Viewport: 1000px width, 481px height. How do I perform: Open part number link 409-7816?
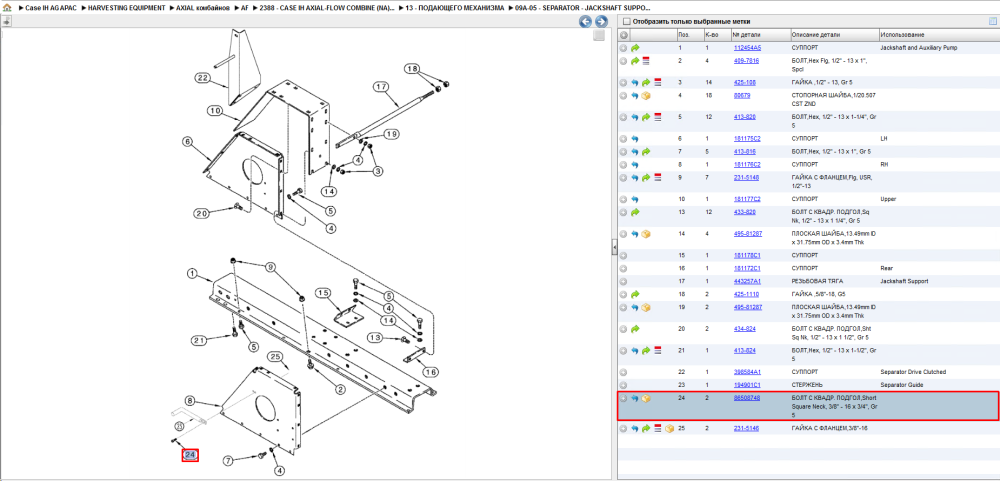click(746, 61)
